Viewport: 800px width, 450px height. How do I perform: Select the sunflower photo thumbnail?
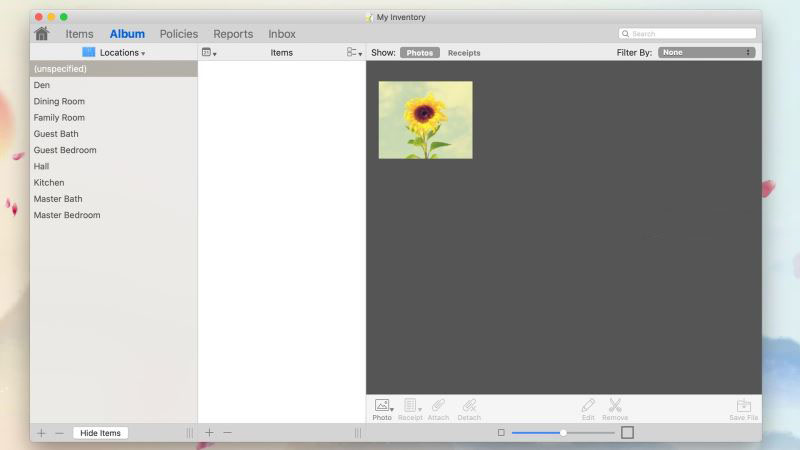tap(426, 120)
